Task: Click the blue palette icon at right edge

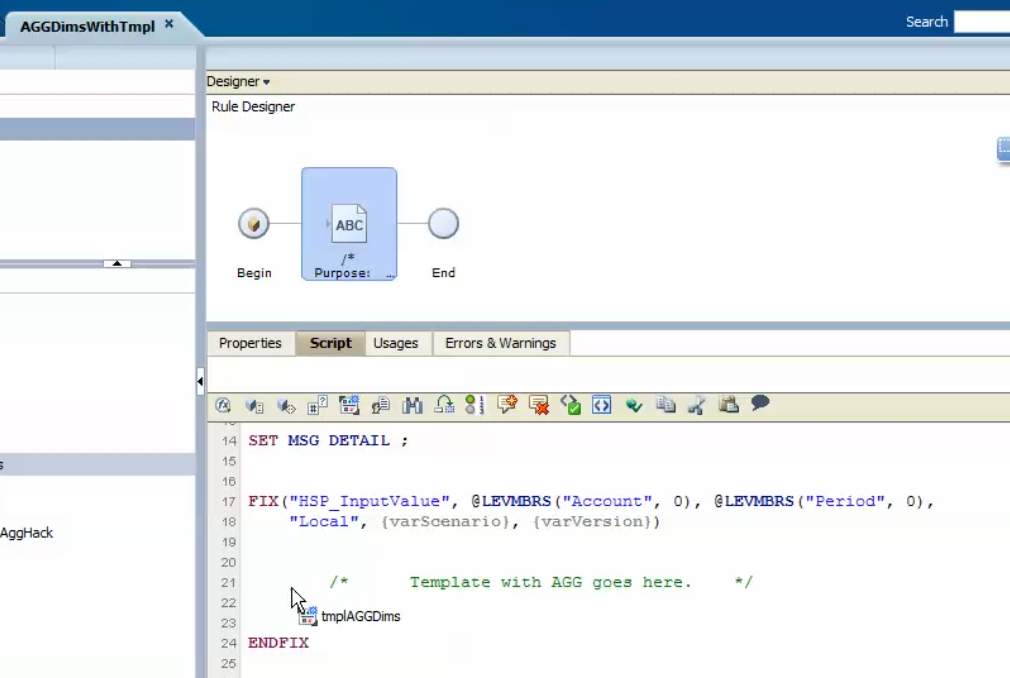Action: click(1003, 148)
